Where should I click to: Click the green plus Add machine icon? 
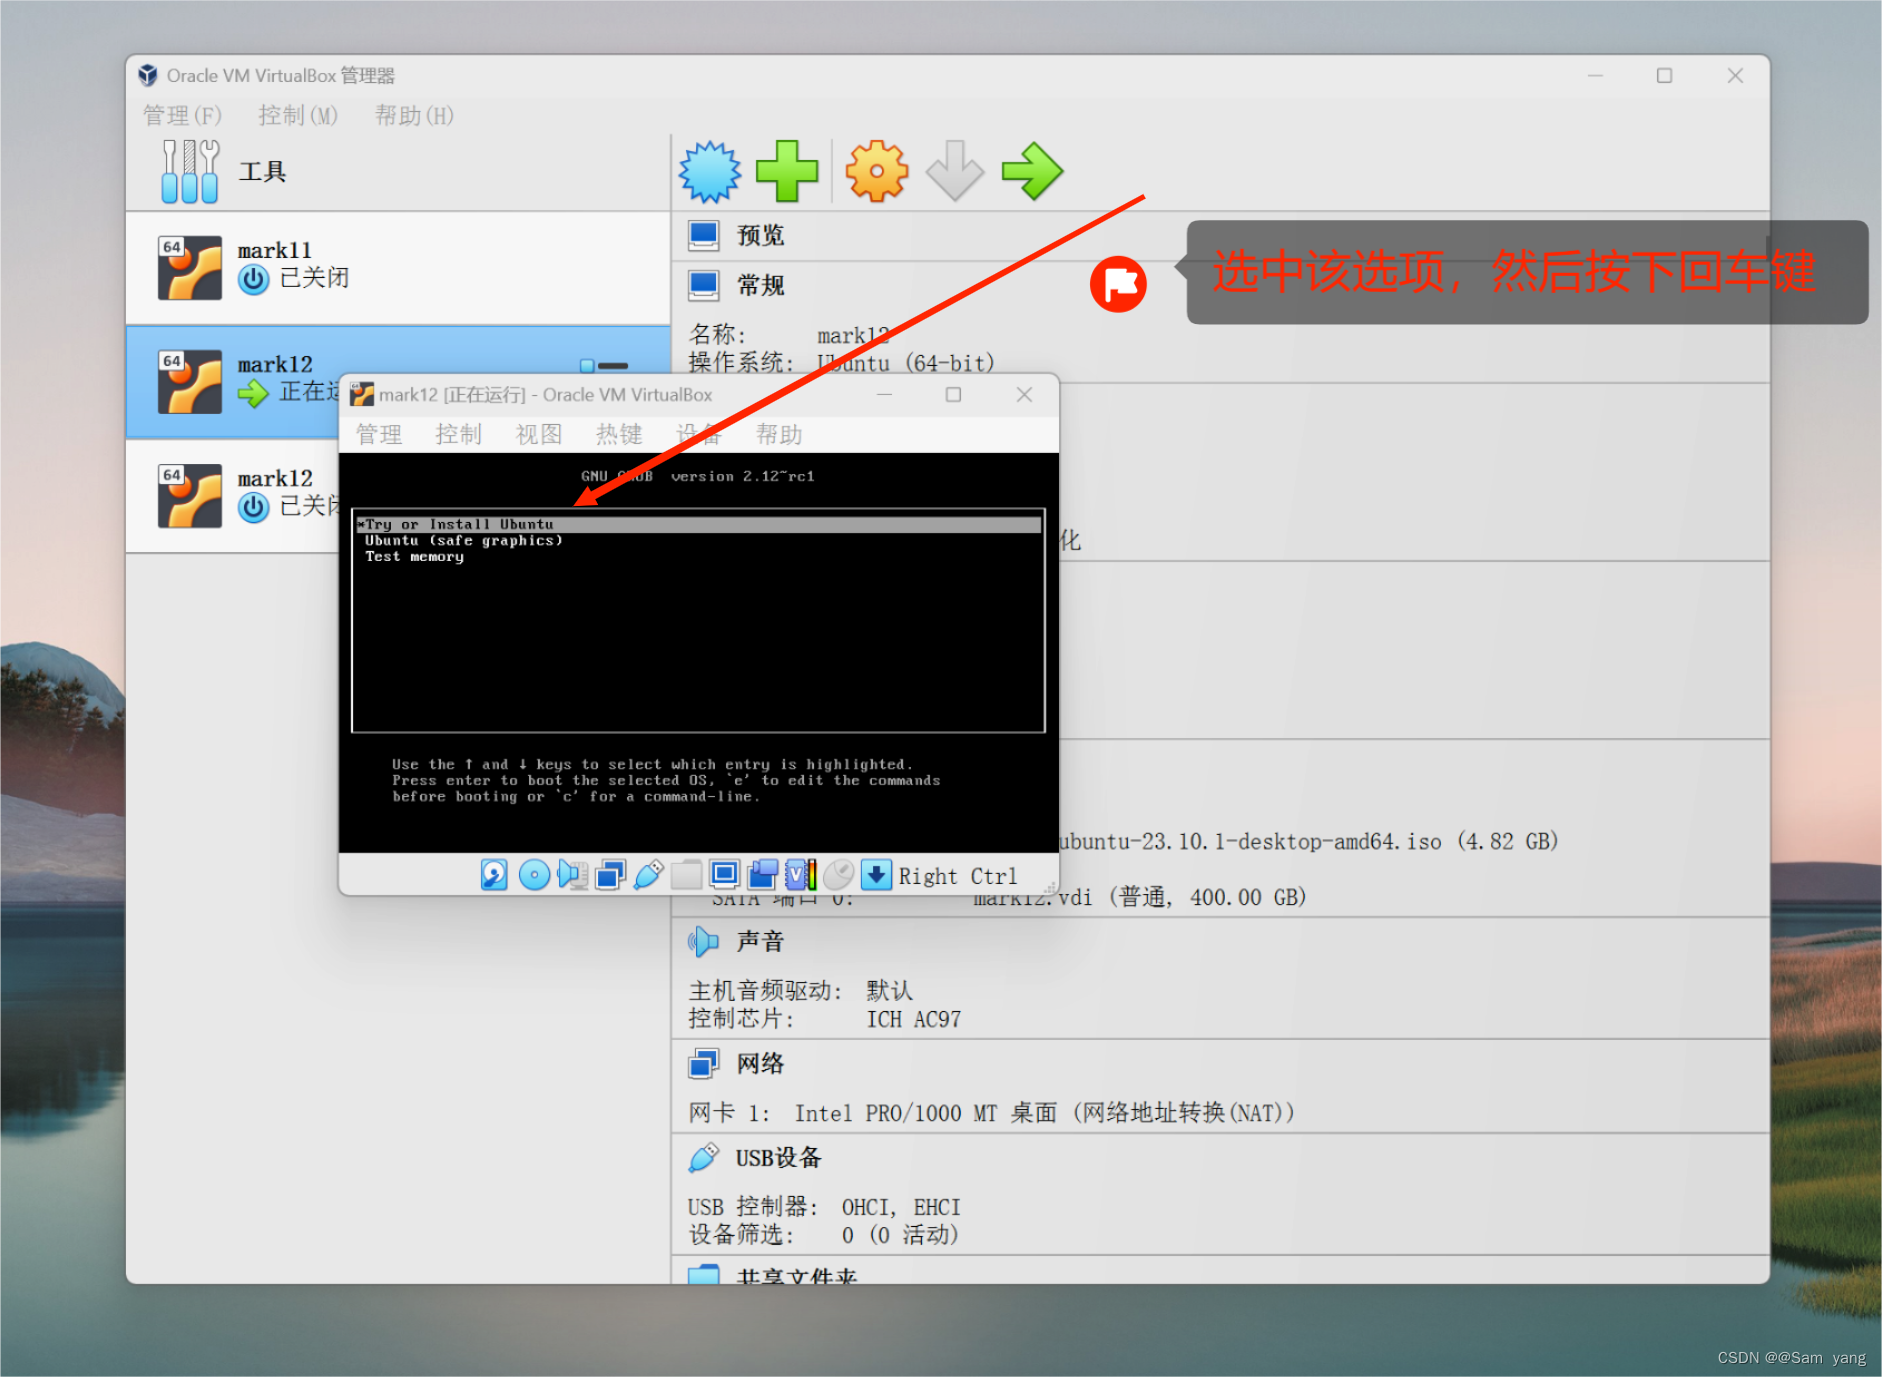pos(787,172)
